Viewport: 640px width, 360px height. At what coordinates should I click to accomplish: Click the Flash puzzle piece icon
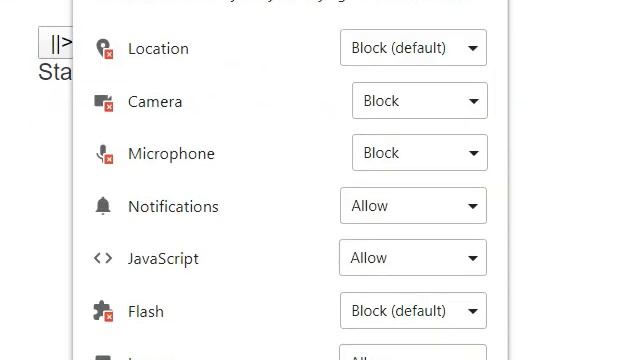tap(103, 311)
